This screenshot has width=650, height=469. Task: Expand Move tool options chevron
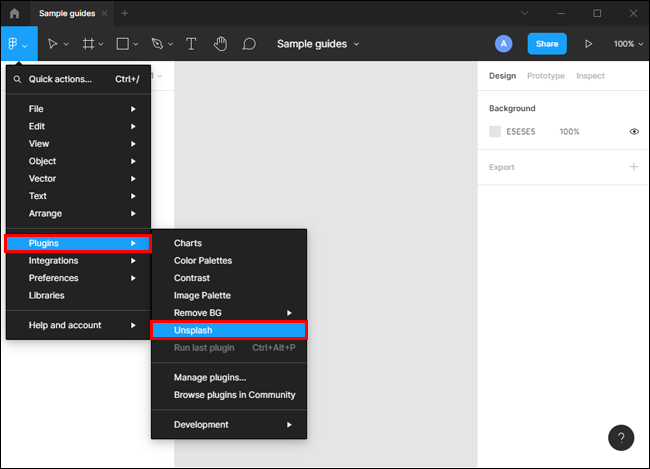click(66, 44)
